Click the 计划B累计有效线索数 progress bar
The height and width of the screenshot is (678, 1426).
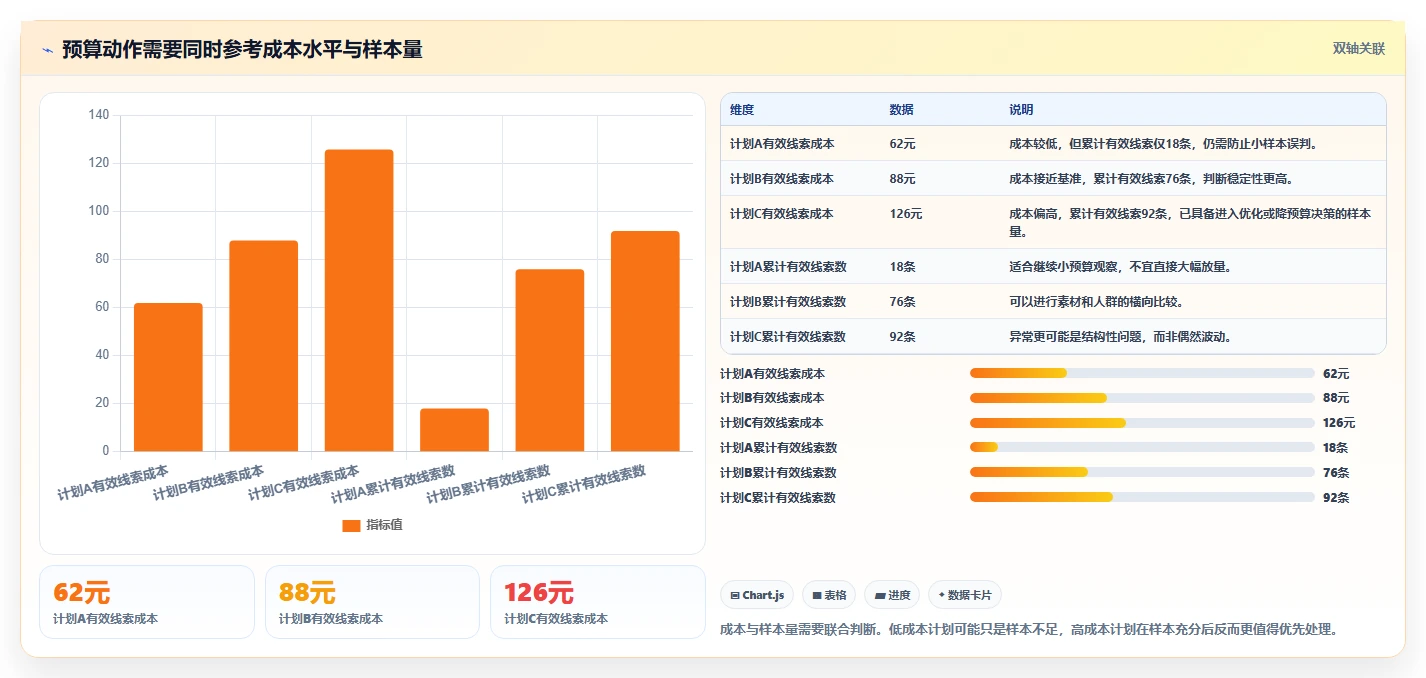click(x=1142, y=472)
